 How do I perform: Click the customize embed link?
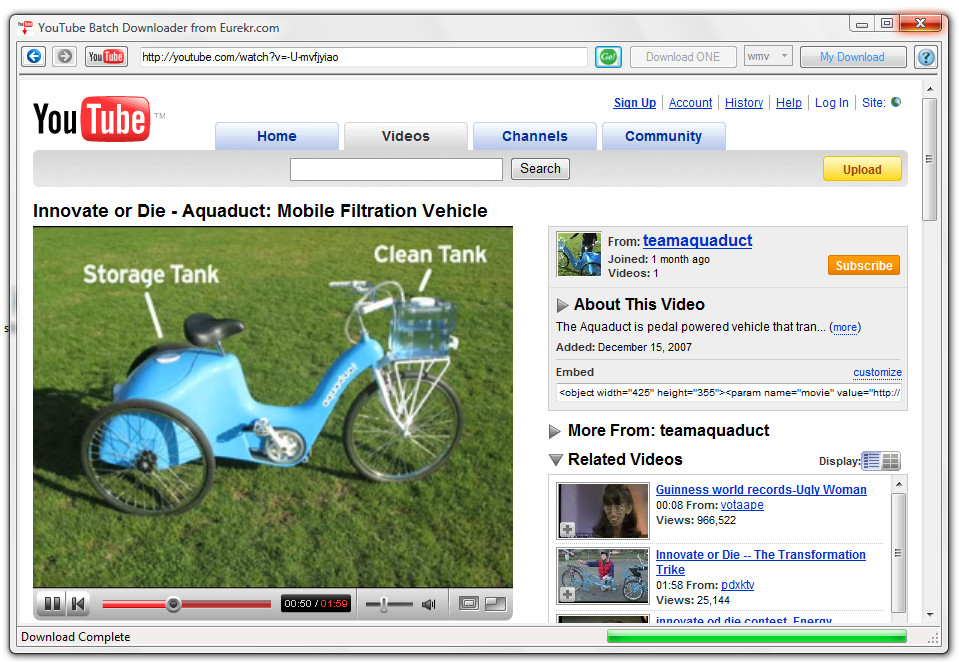[x=877, y=372]
